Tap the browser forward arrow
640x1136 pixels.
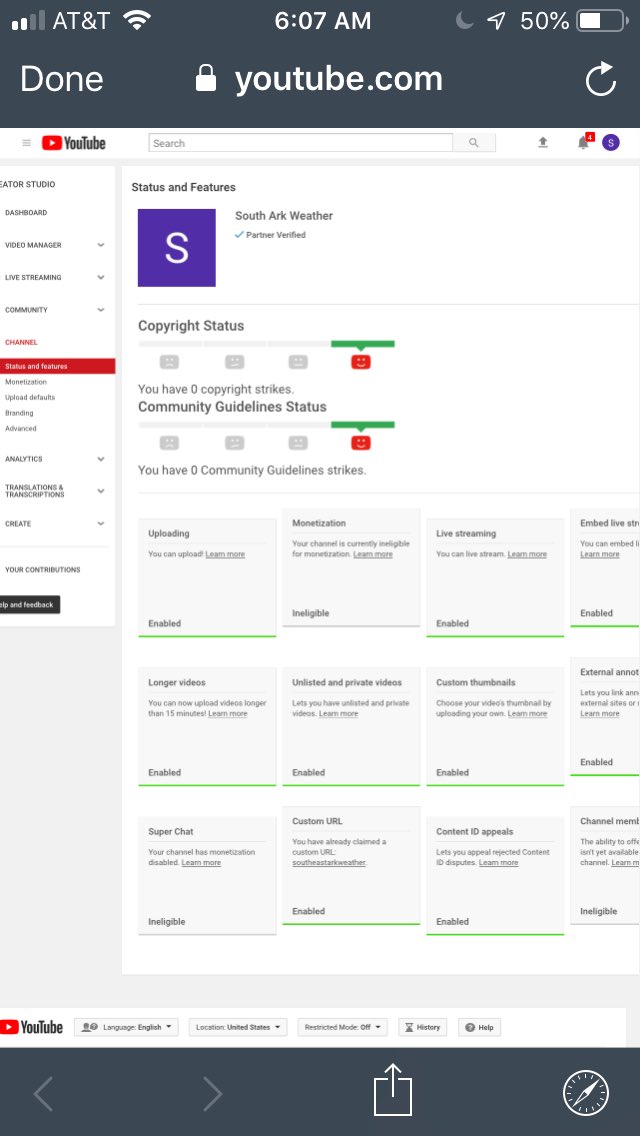[212, 1093]
